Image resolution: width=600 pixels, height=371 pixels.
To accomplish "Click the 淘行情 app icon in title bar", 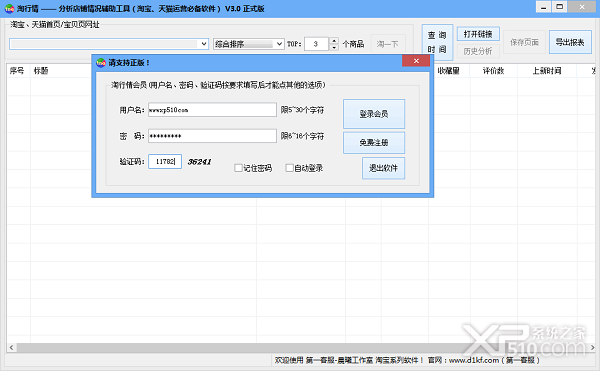I will (x=9, y=8).
